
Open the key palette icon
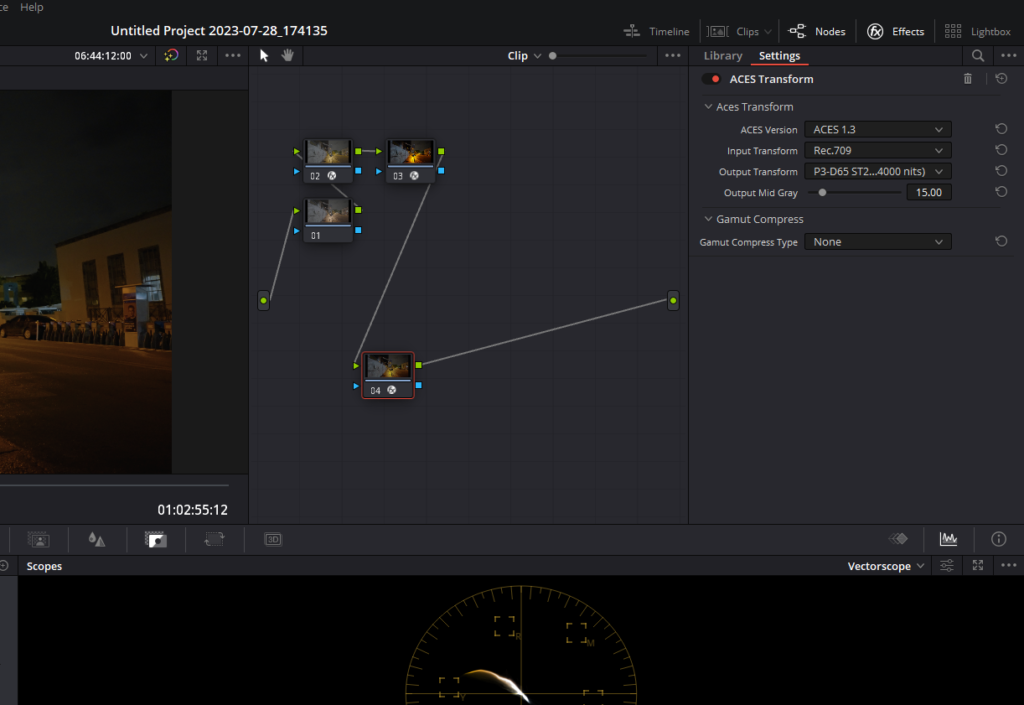coord(155,539)
